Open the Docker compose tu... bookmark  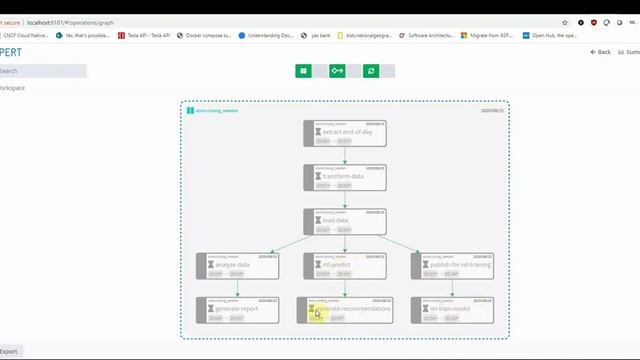click(x=204, y=36)
